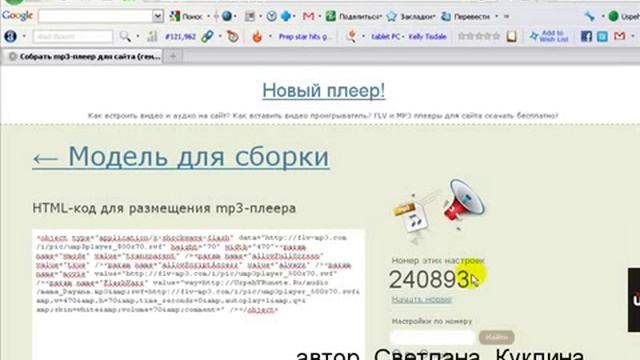
Task: Click the blue puzzle-piece icon
Action: [287, 16]
